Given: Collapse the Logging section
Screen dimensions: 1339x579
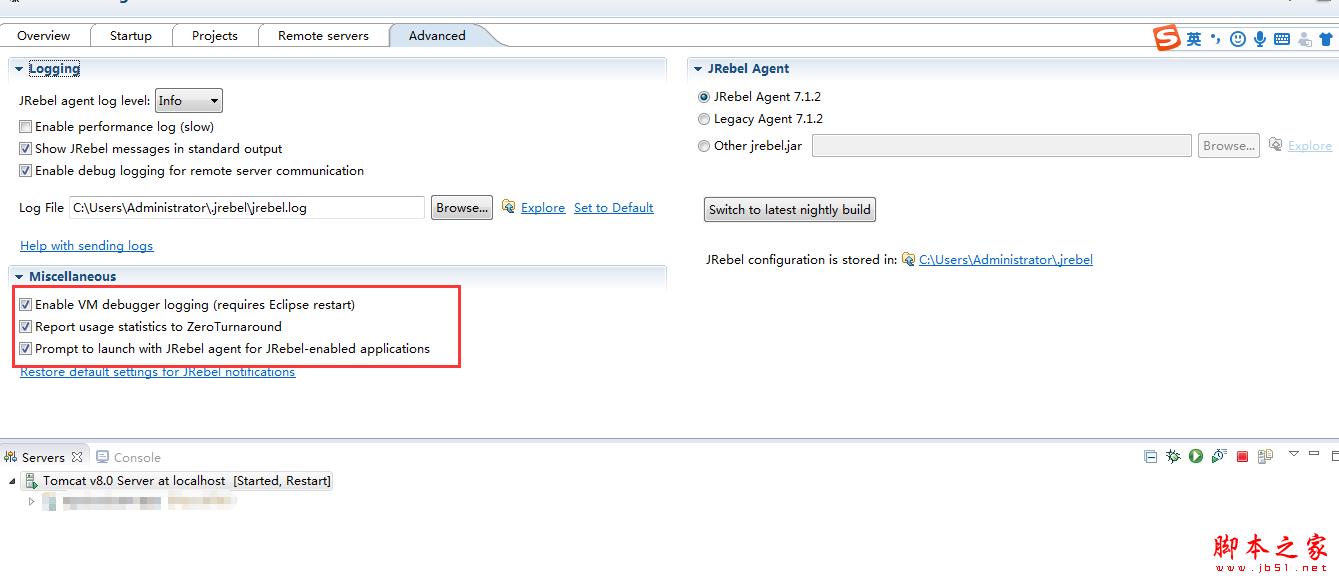Looking at the screenshot, I should point(19,69).
